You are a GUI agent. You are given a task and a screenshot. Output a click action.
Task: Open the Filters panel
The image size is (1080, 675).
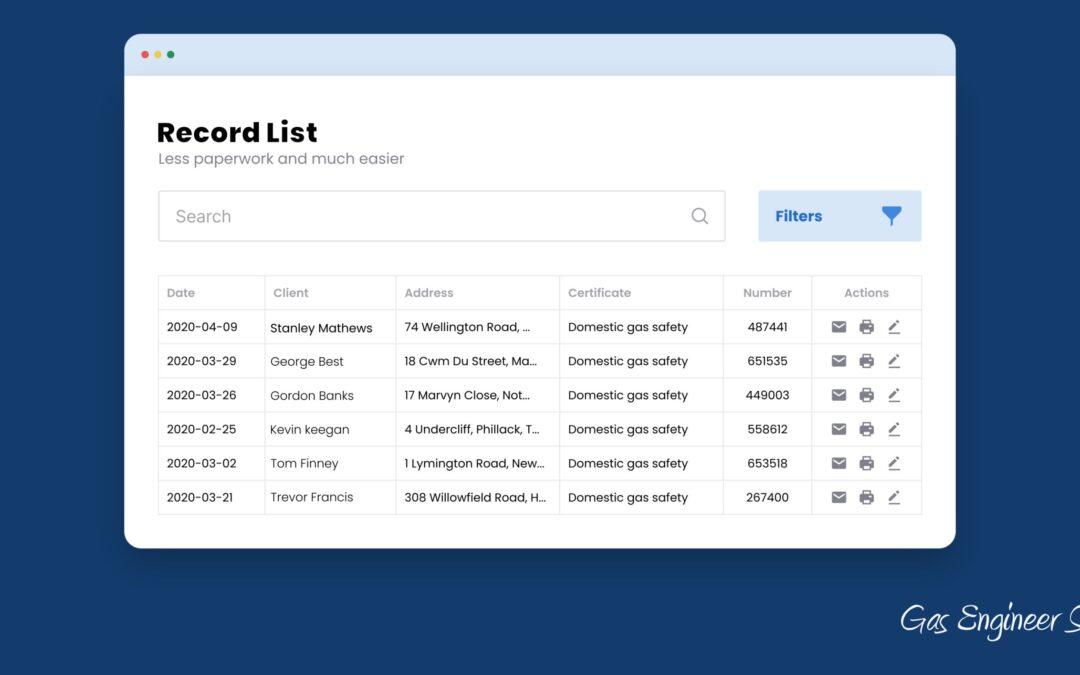(x=798, y=215)
